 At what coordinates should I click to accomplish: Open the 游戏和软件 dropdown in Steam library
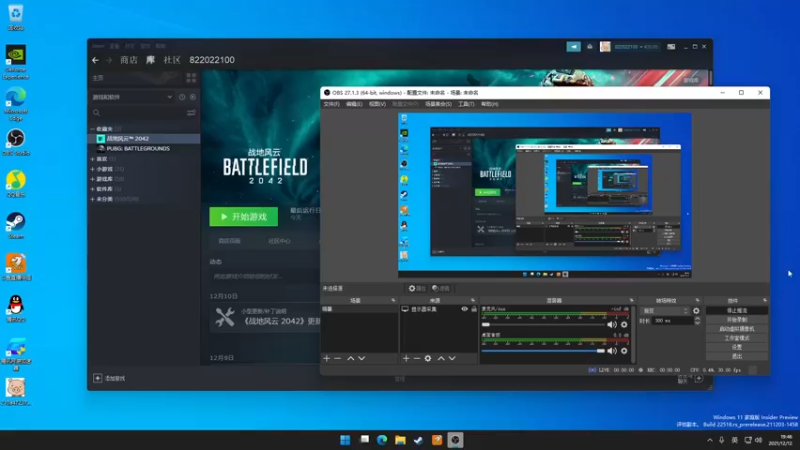133,97
